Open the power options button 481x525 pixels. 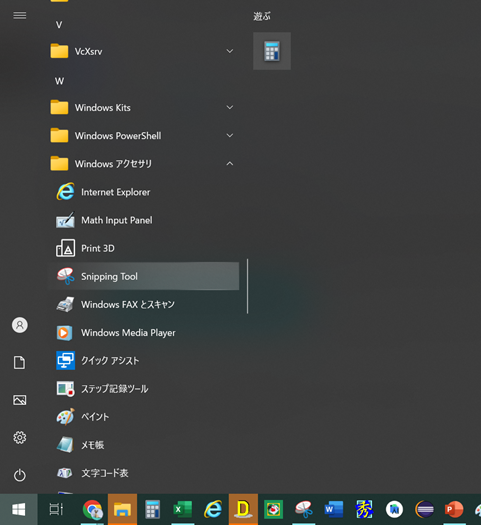point(19,475)
